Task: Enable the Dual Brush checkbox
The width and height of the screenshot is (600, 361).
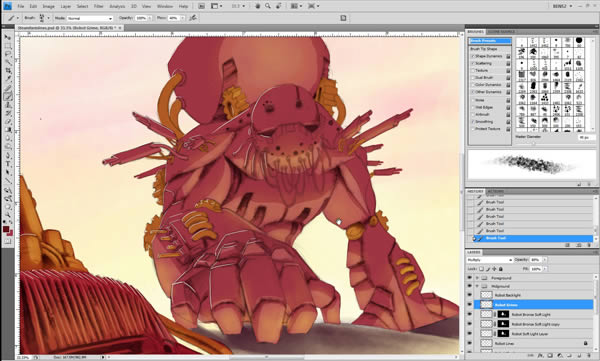Action: 473,78
